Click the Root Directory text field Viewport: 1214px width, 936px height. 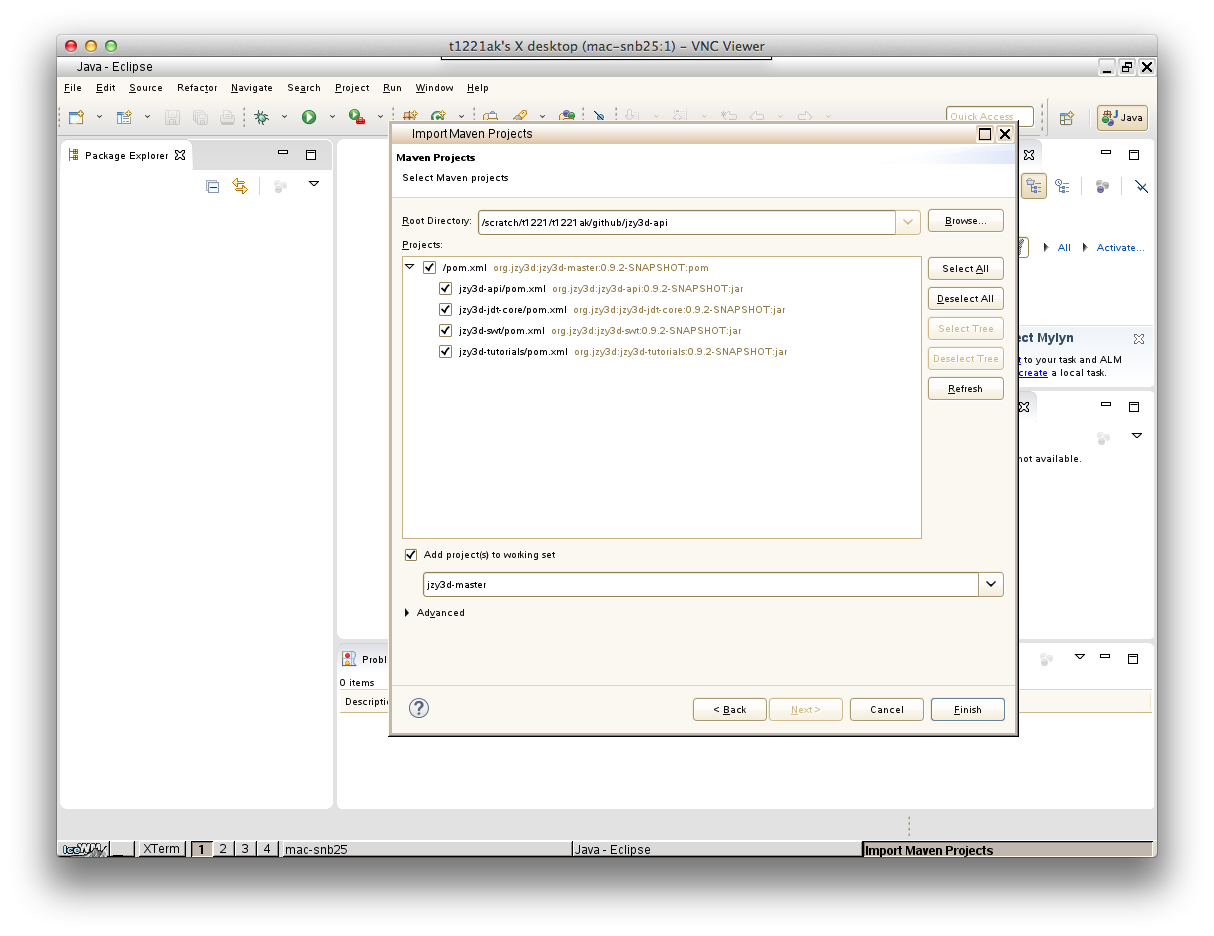pyautogui.click(x=687, y=222)
